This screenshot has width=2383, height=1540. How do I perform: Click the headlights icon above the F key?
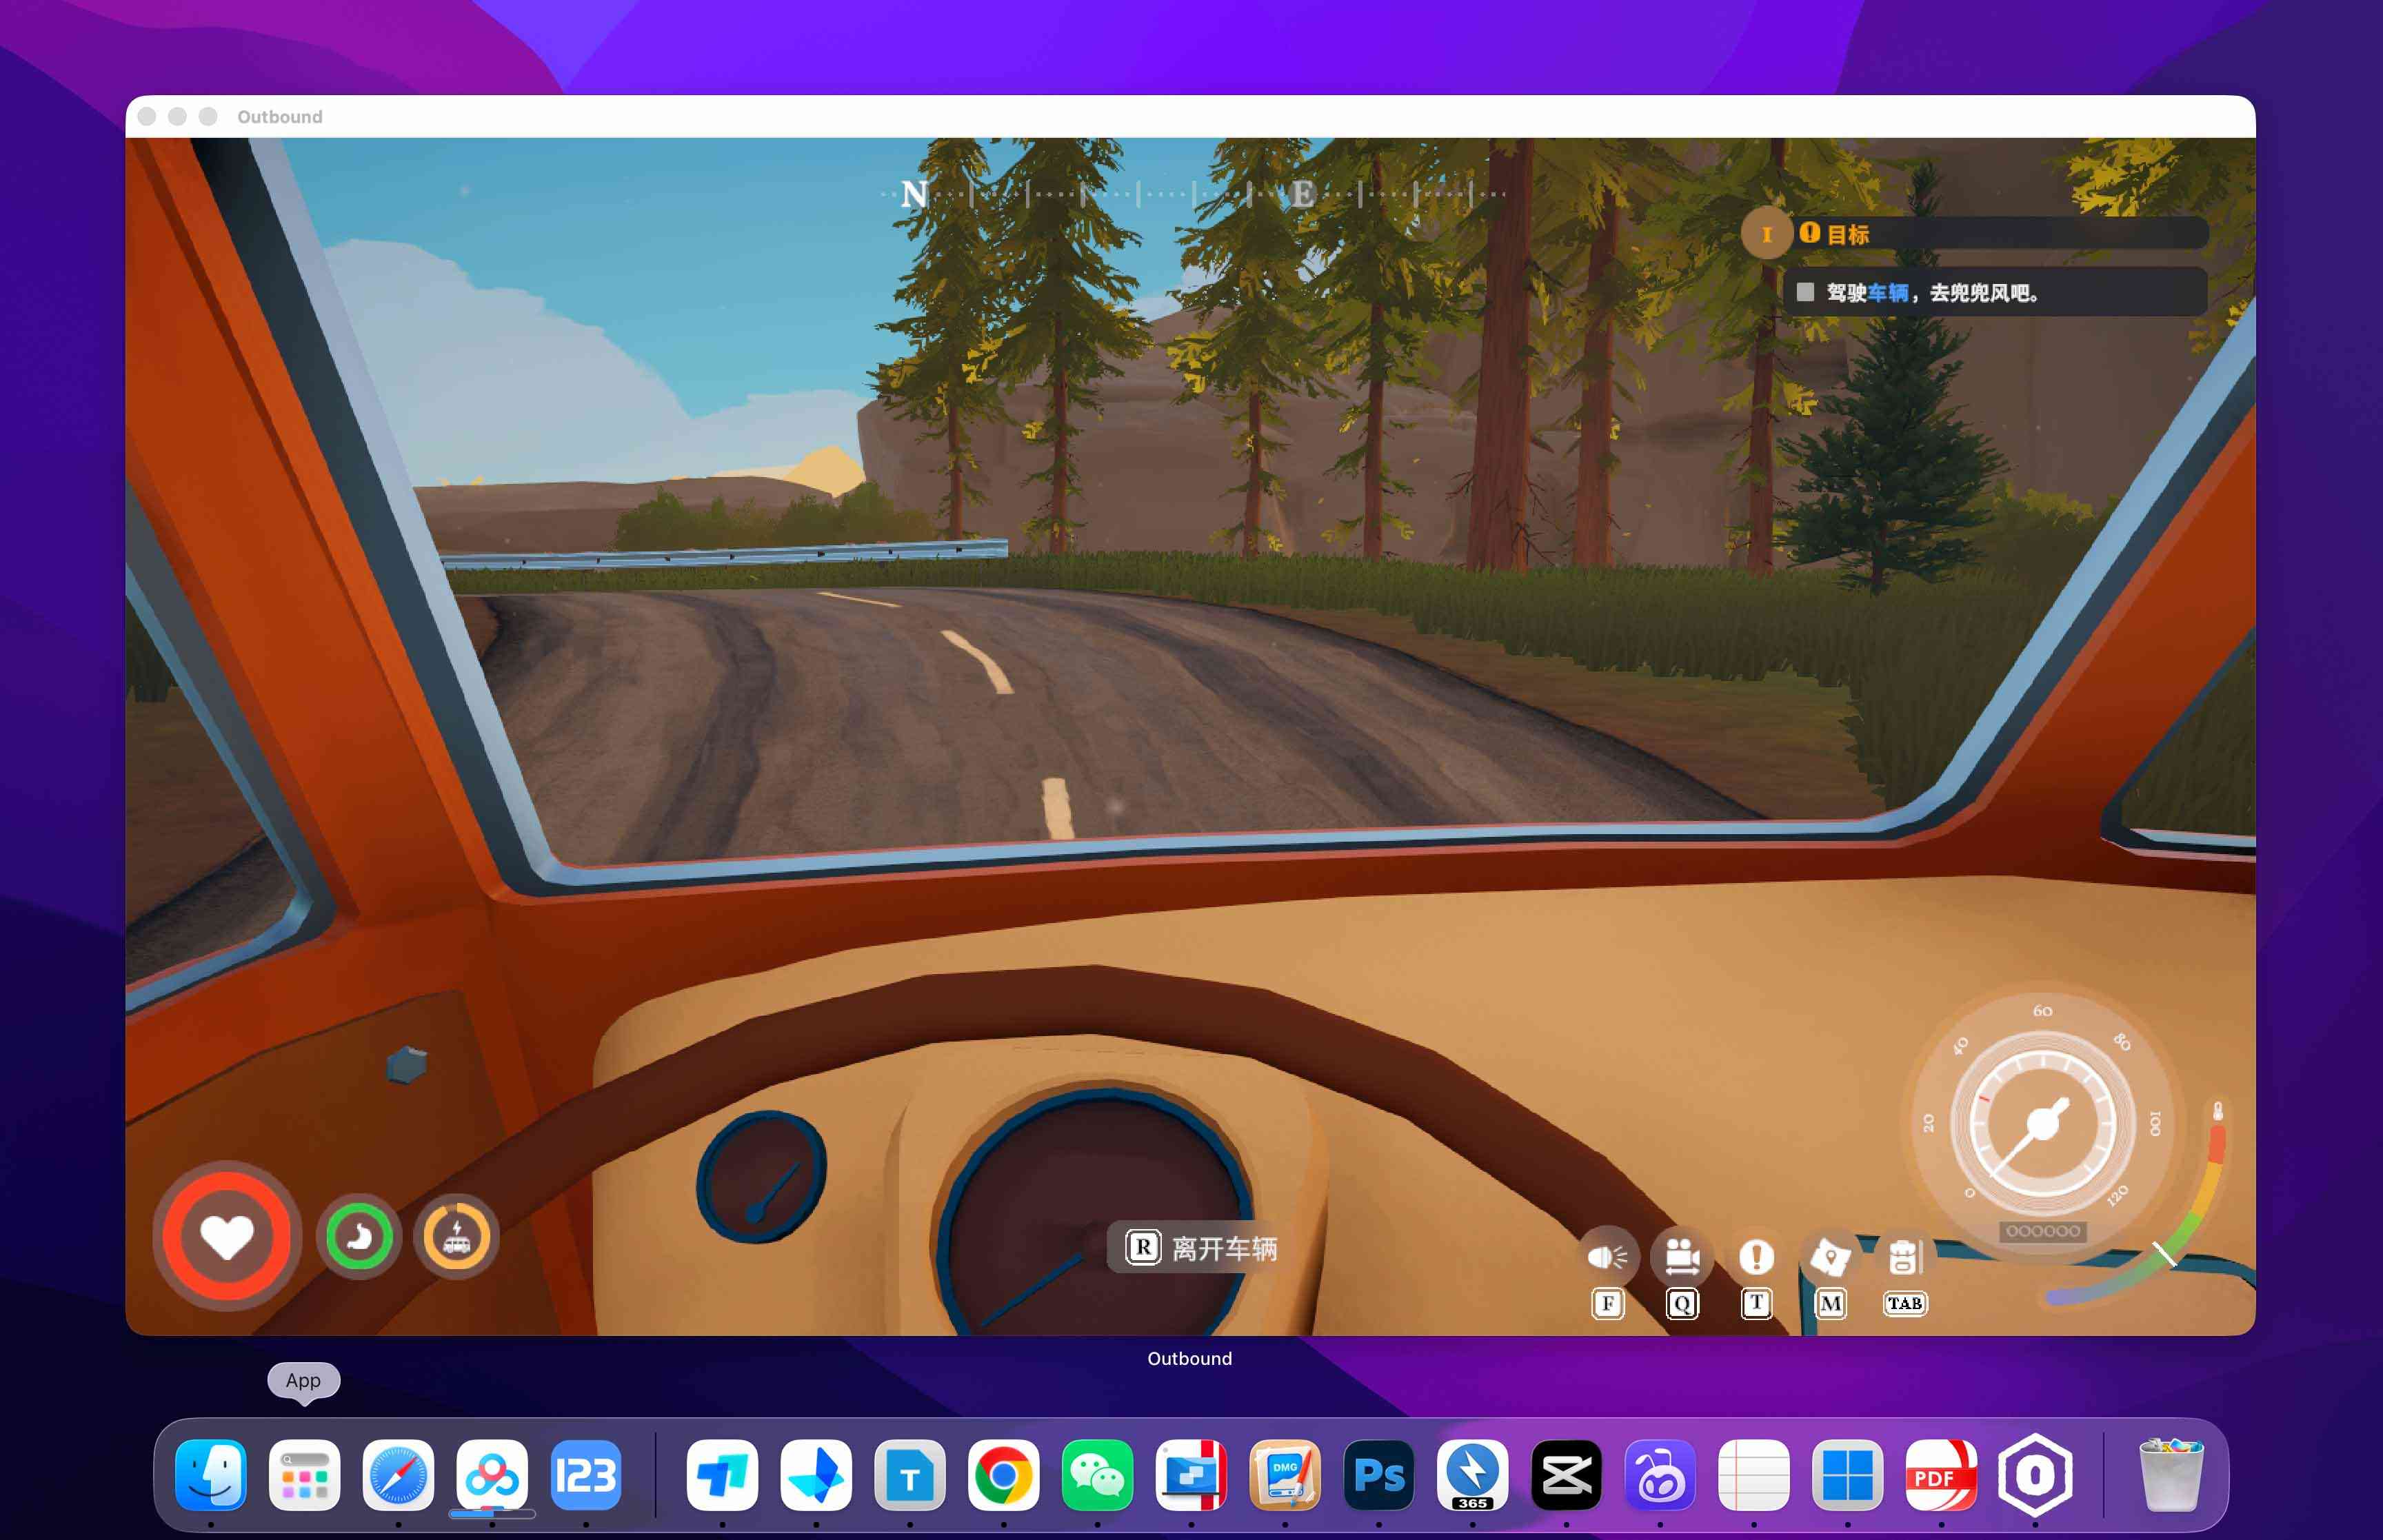pos(1607,1256)
